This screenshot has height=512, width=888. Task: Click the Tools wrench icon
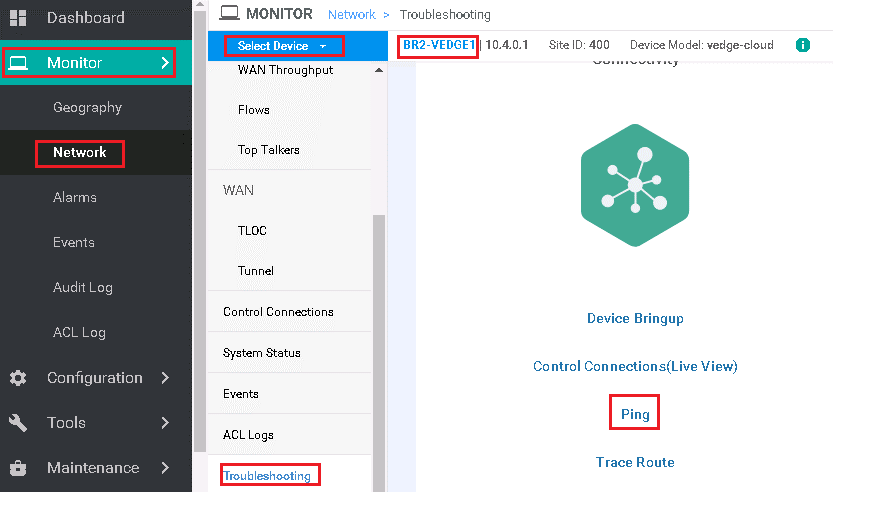coord(18,423)
